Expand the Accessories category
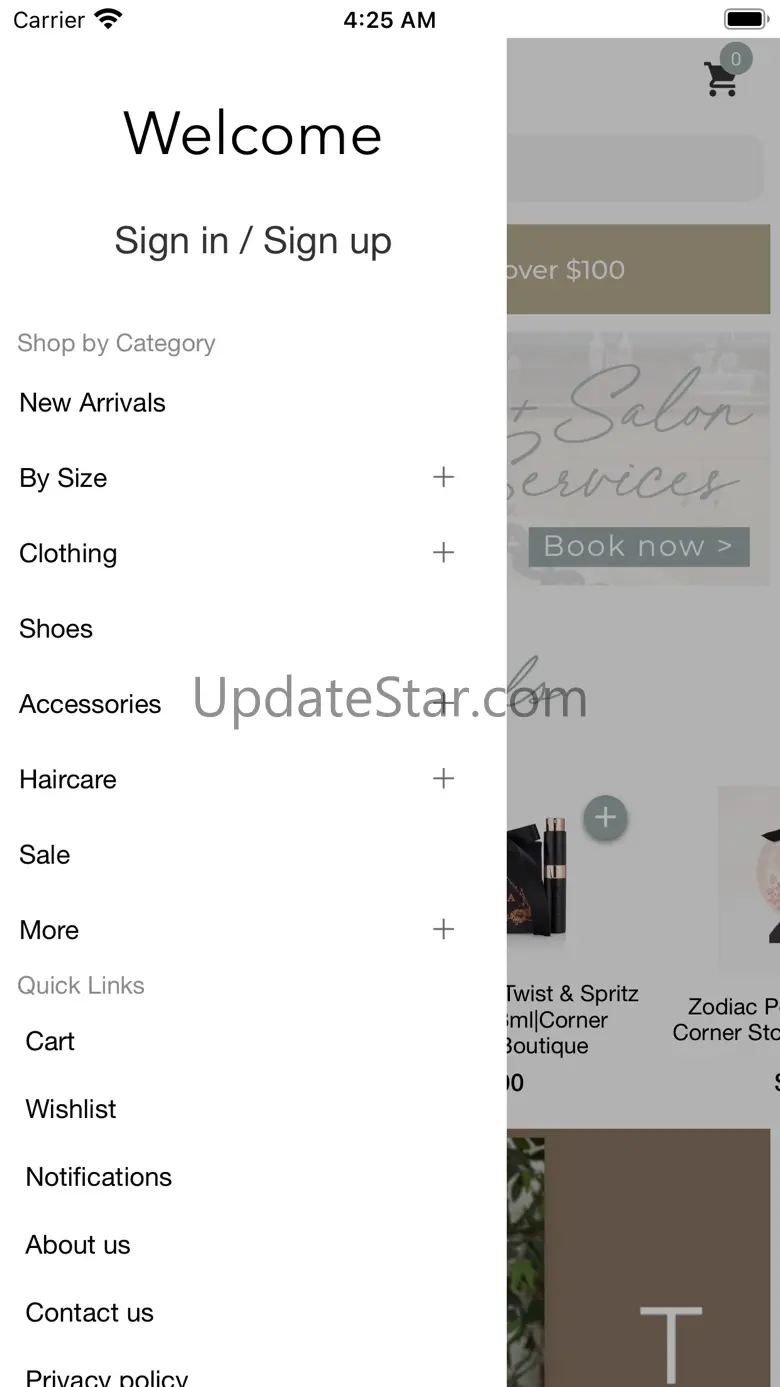Viewport: 780px width, 1387px height. click(x=443, y=704)
